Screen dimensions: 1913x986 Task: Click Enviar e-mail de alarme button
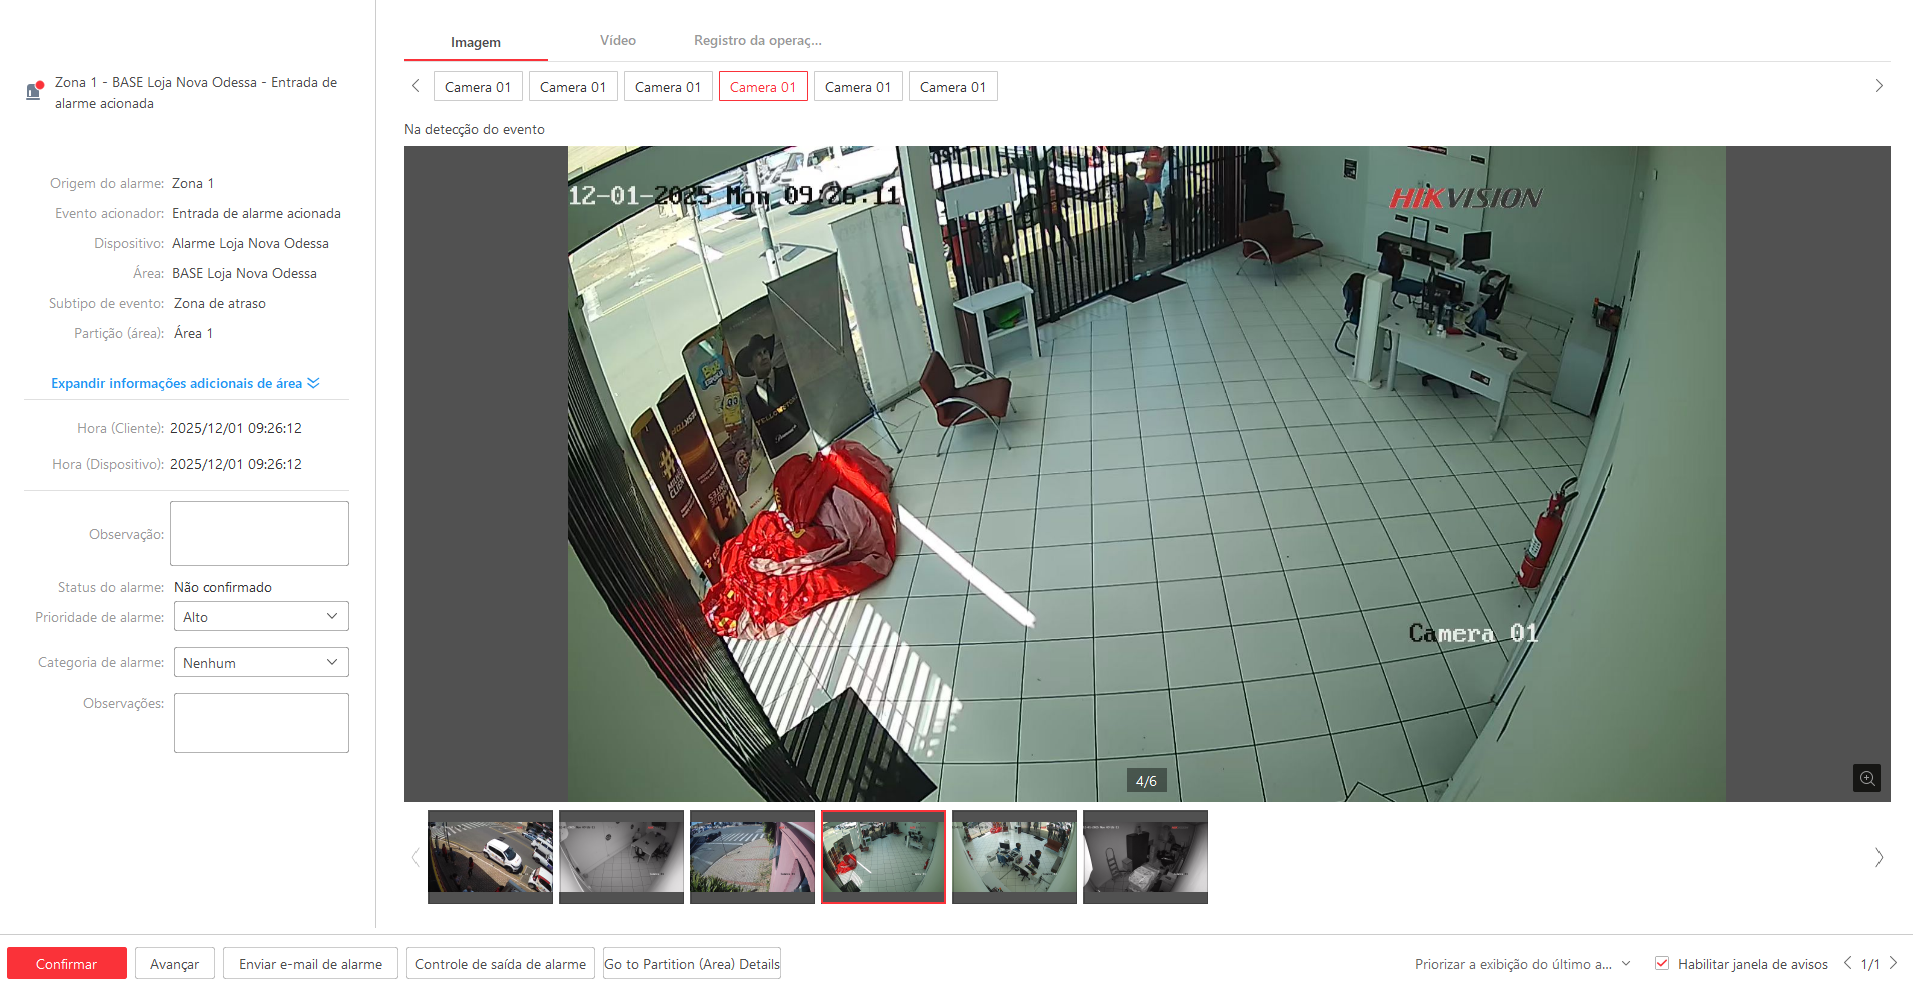pyautogui.click(x=310, y=964)
